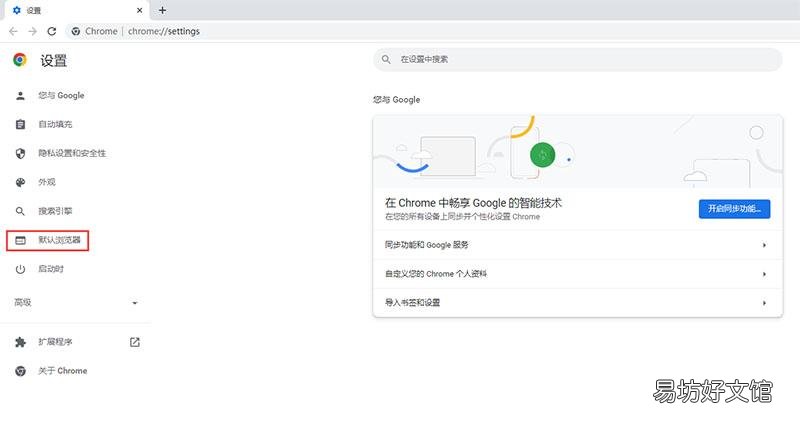Open 自动填充 clipboard icon
The image size is (800, 423).
20,124
